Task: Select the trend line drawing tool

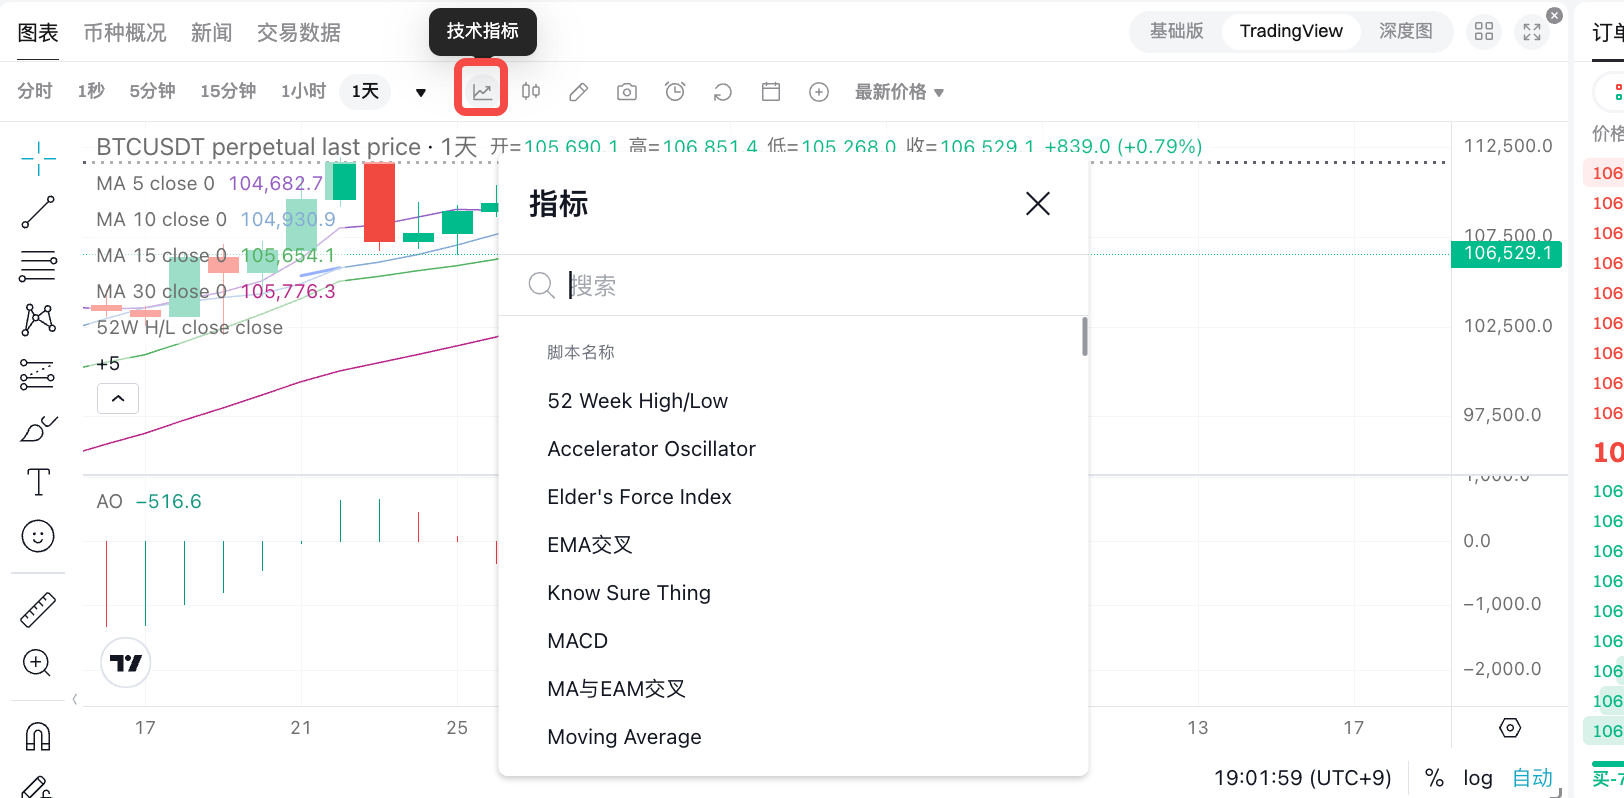Action: 38,212
